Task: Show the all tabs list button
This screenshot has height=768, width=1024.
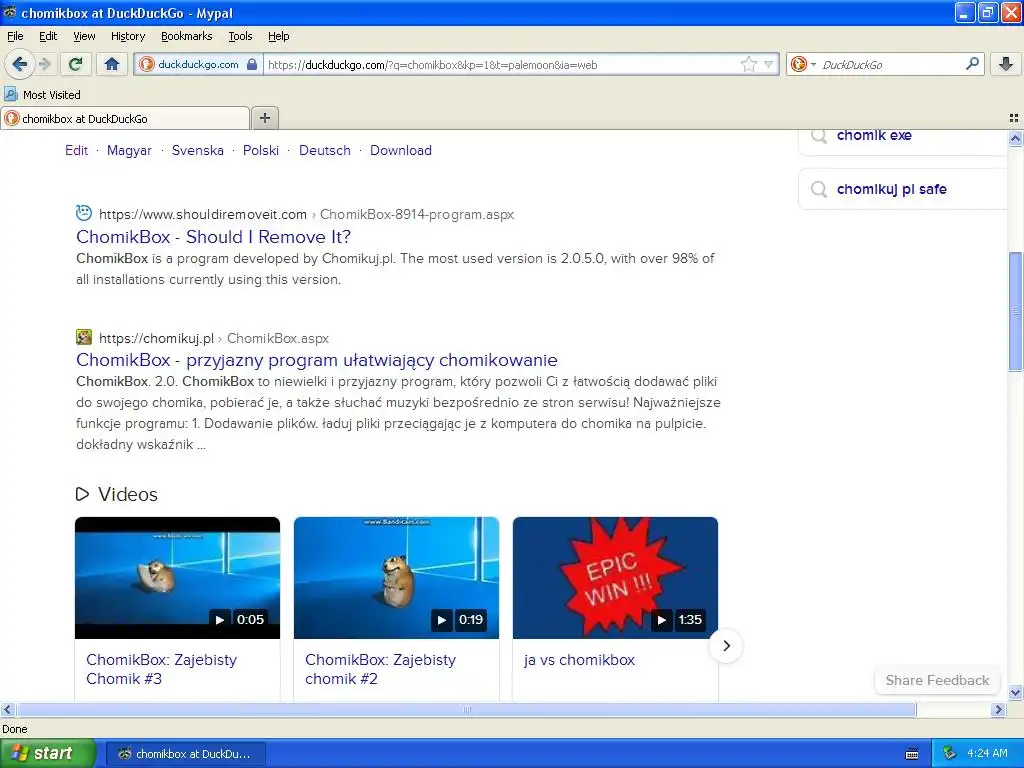Action: [x=1014, y=118]
